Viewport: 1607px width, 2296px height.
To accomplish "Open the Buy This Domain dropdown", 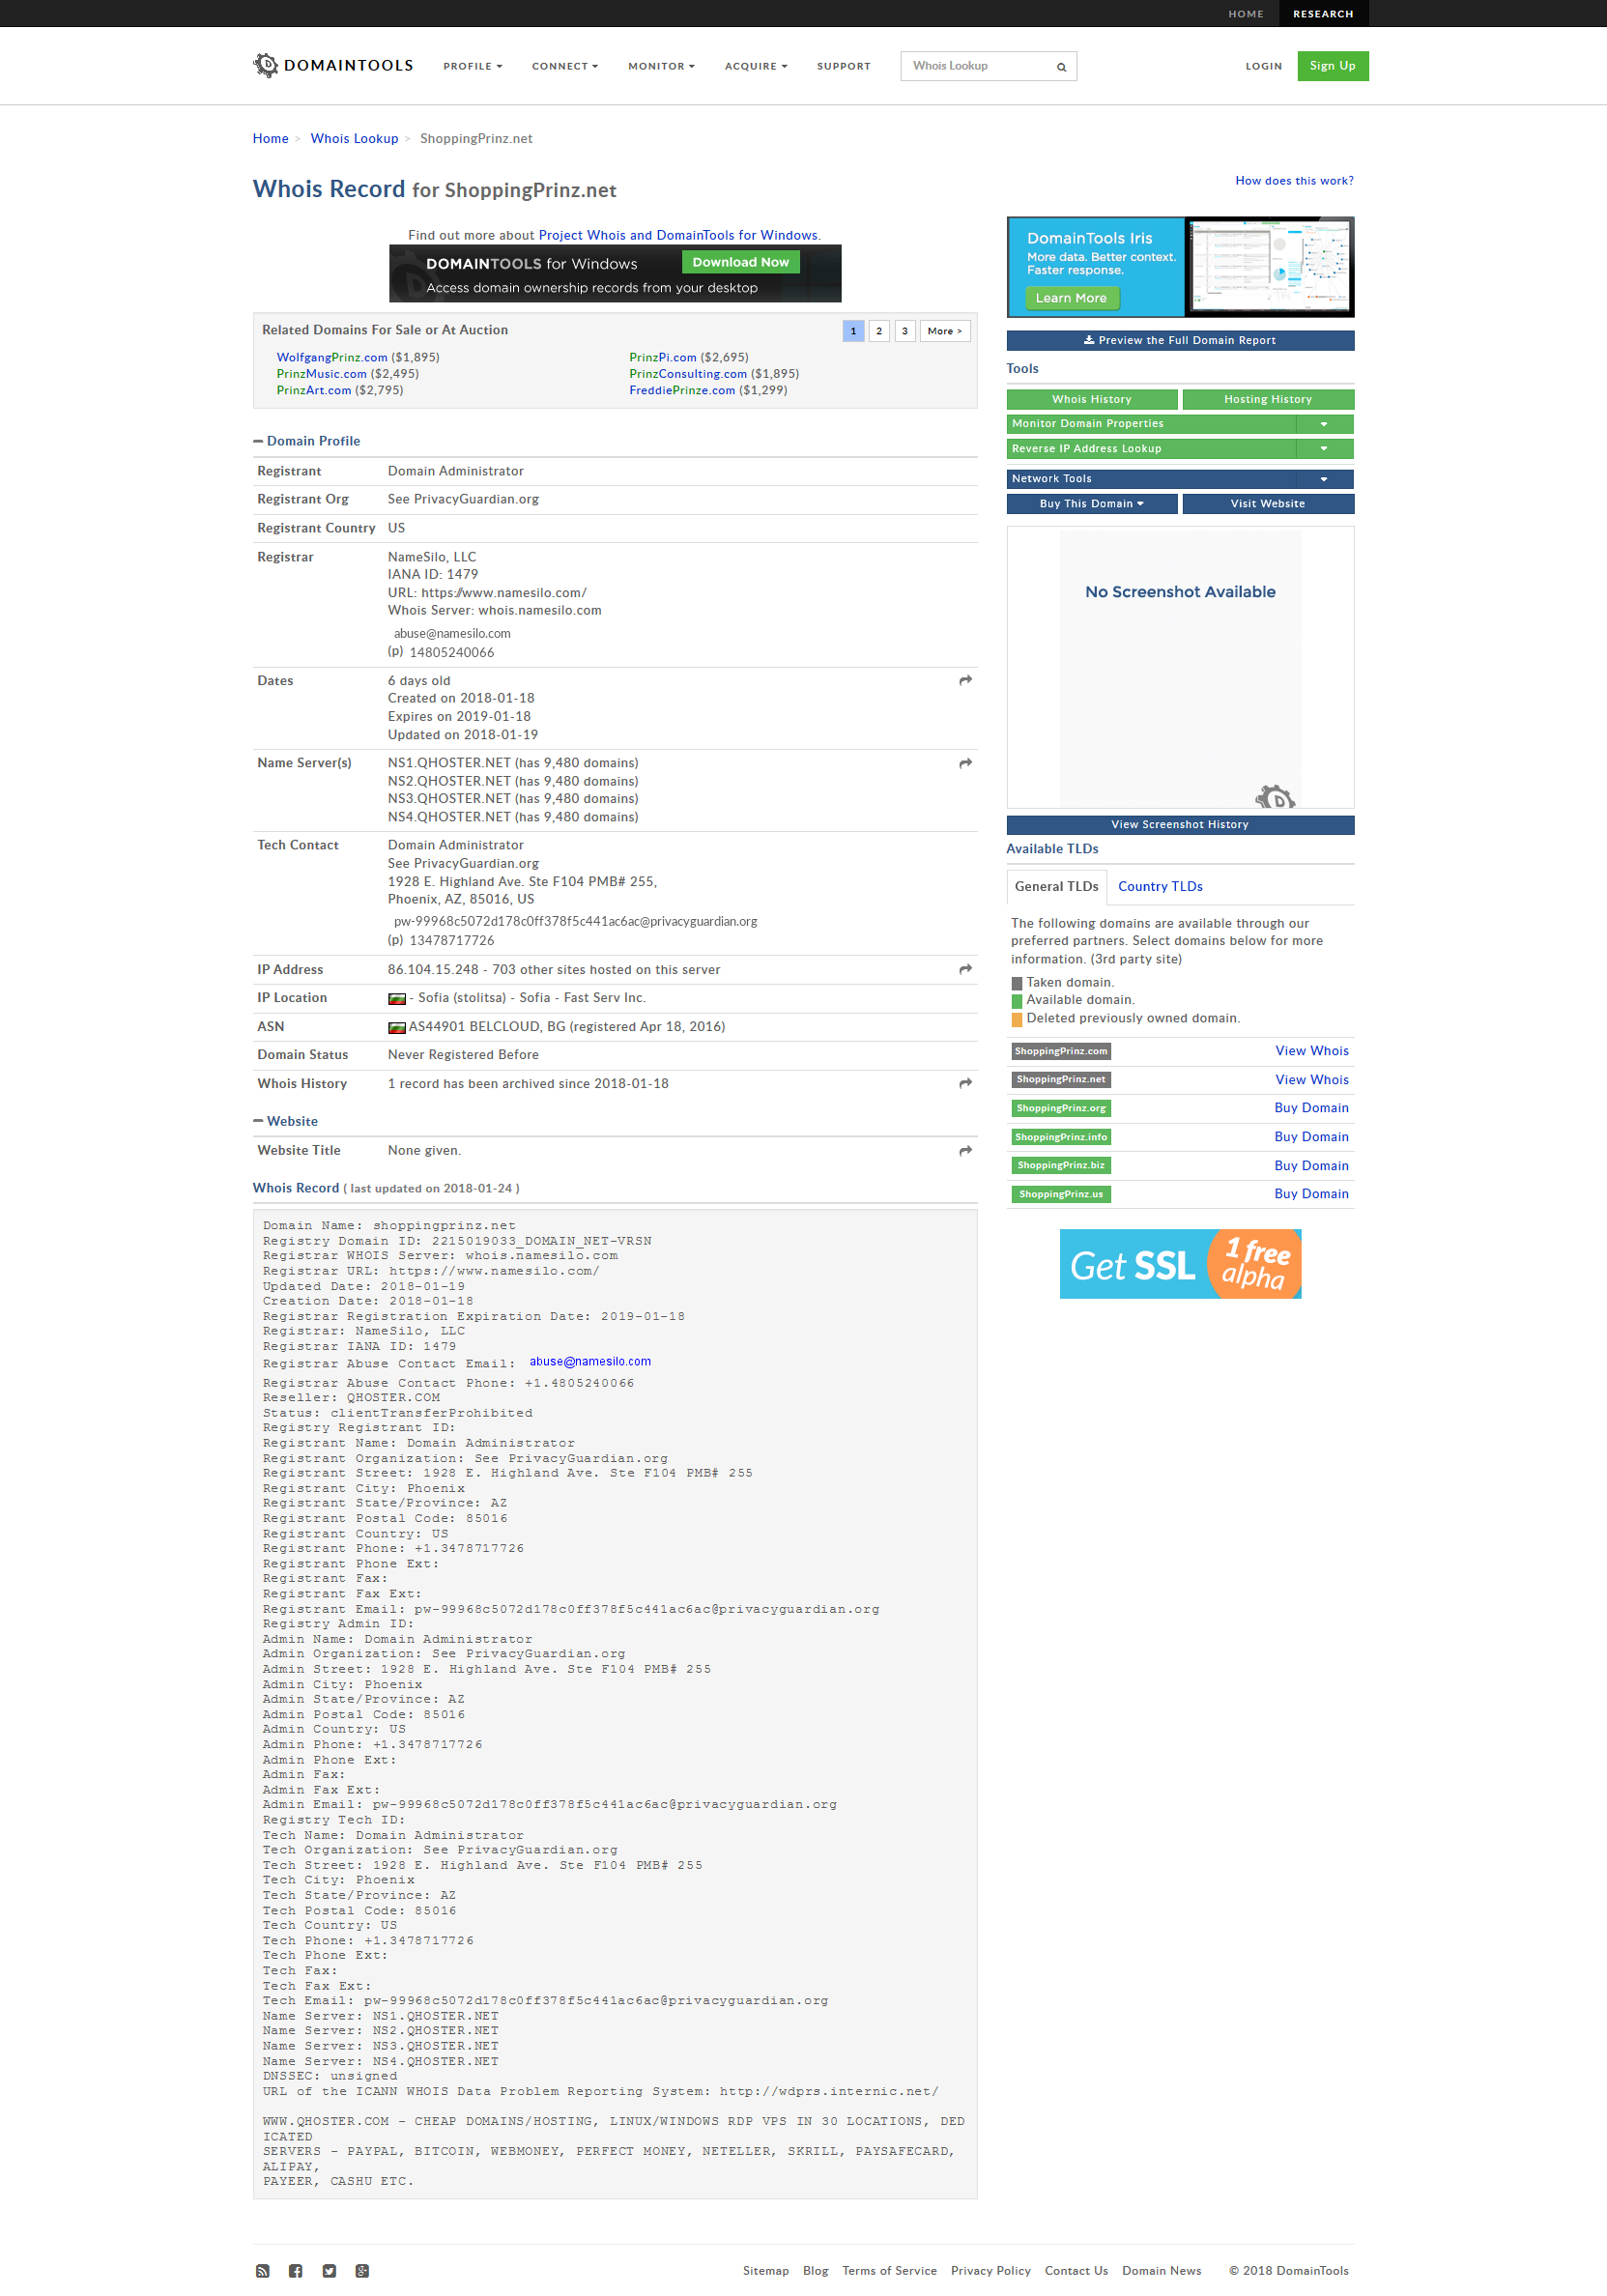I will click(x=1092, y=504).
